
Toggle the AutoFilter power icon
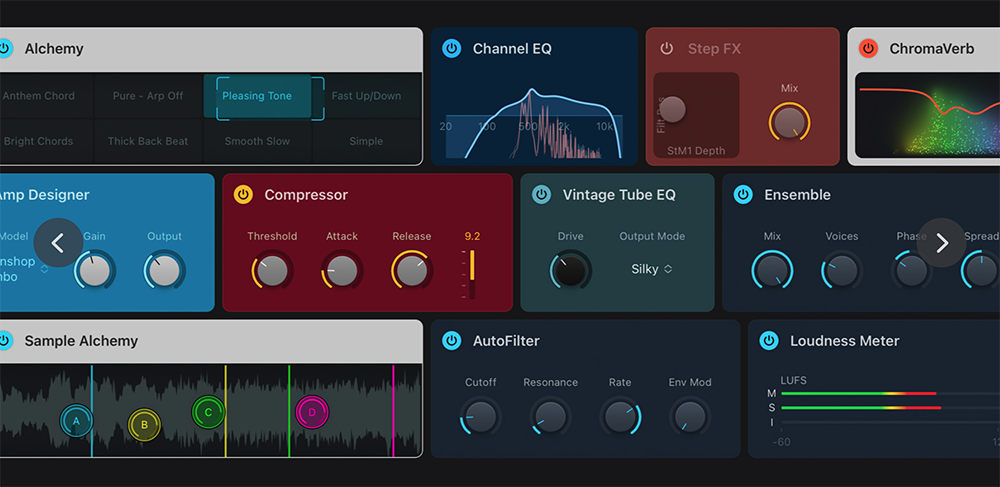point(451,341)
